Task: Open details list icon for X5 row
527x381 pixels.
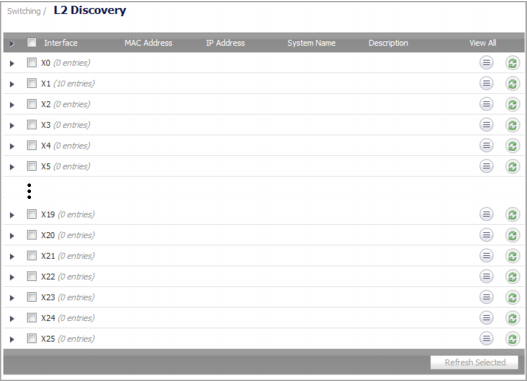Action: point(486,166)
